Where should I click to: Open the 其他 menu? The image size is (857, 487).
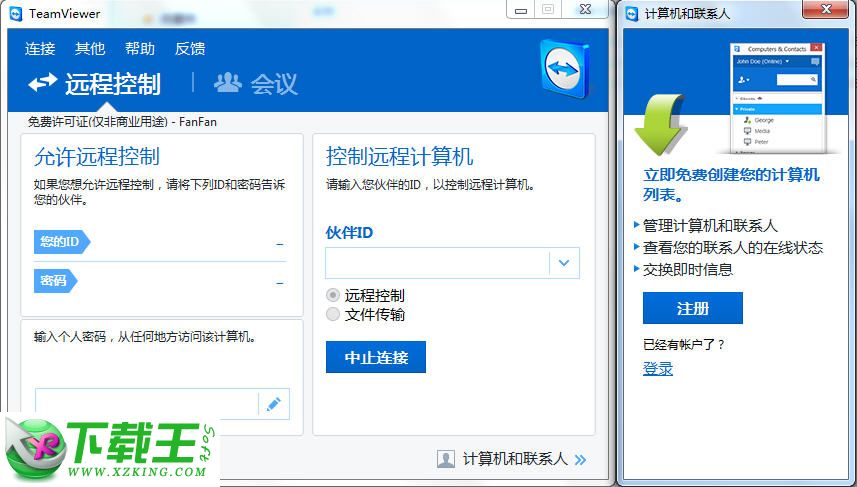[90, 49]
